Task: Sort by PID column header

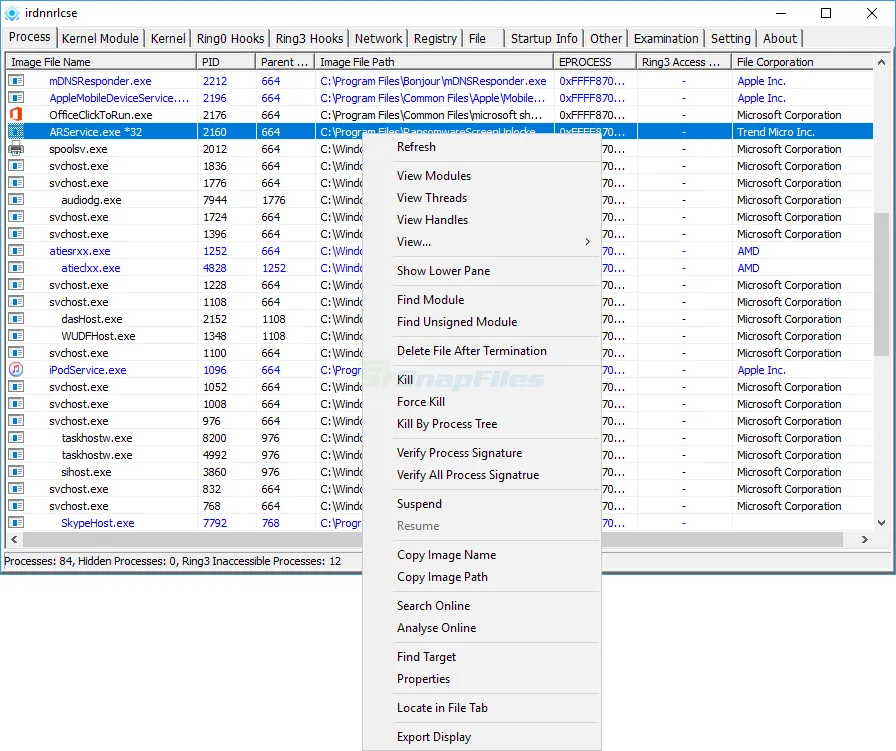Action: (226, 62)
